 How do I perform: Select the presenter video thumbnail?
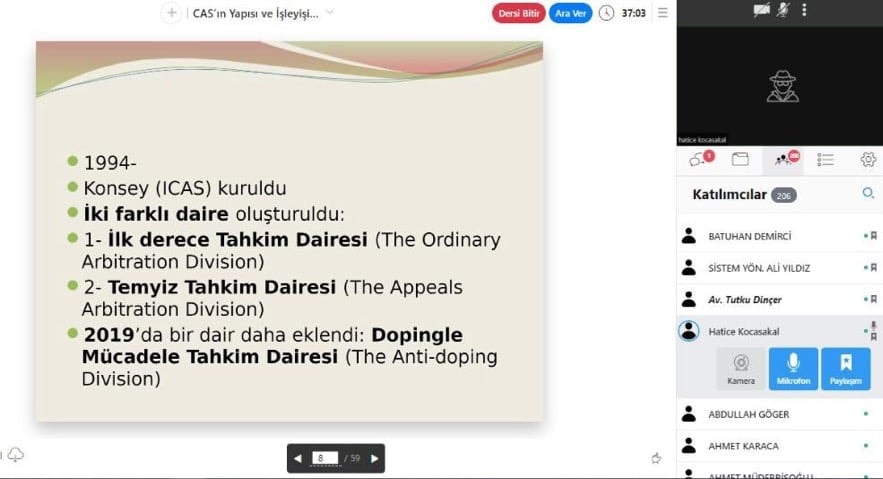coord(779,86)
